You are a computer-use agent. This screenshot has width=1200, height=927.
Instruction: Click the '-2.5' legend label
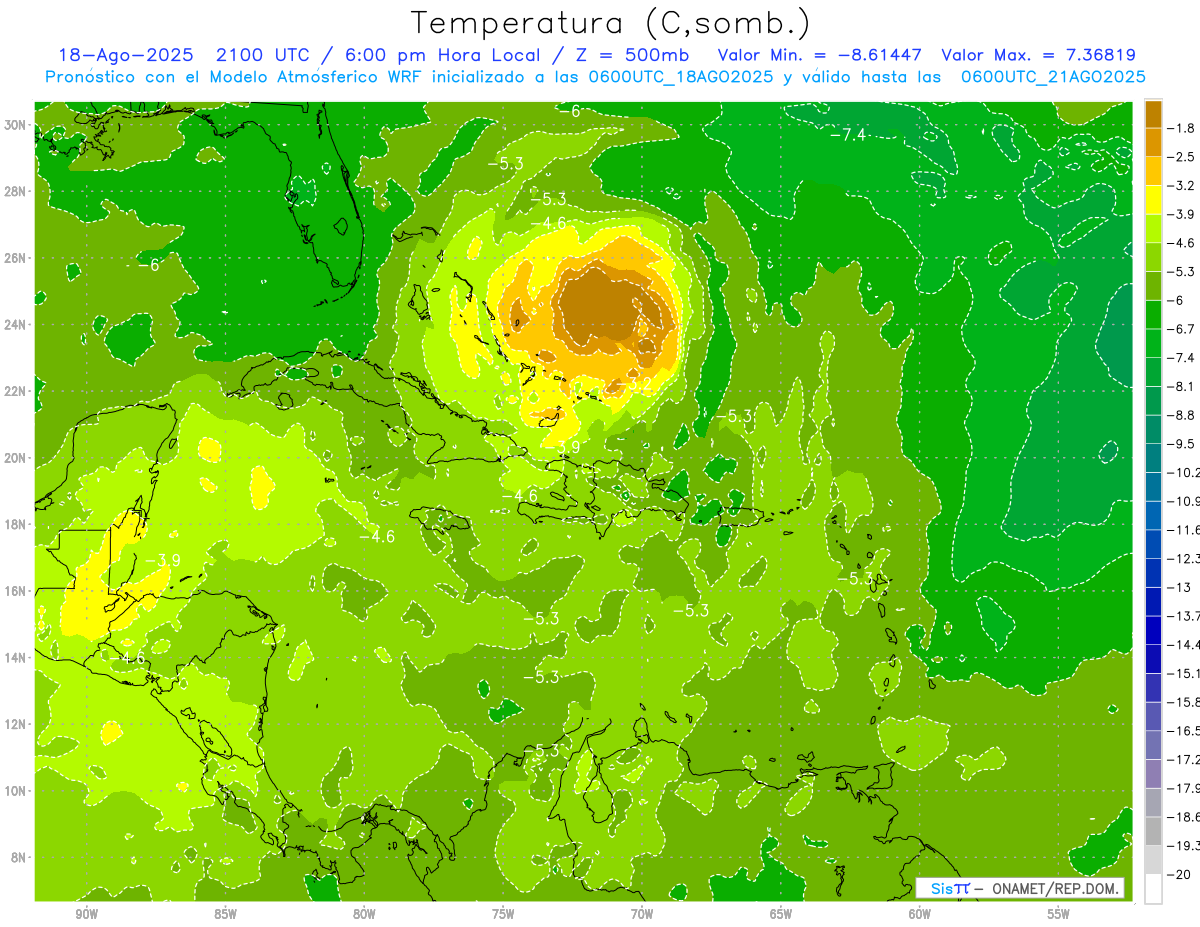1182,157
